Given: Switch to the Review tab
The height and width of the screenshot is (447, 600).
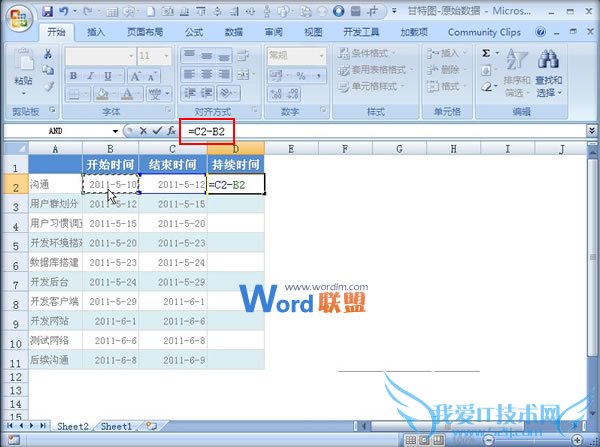Looking at the screenshot, I should coord(274,32).
